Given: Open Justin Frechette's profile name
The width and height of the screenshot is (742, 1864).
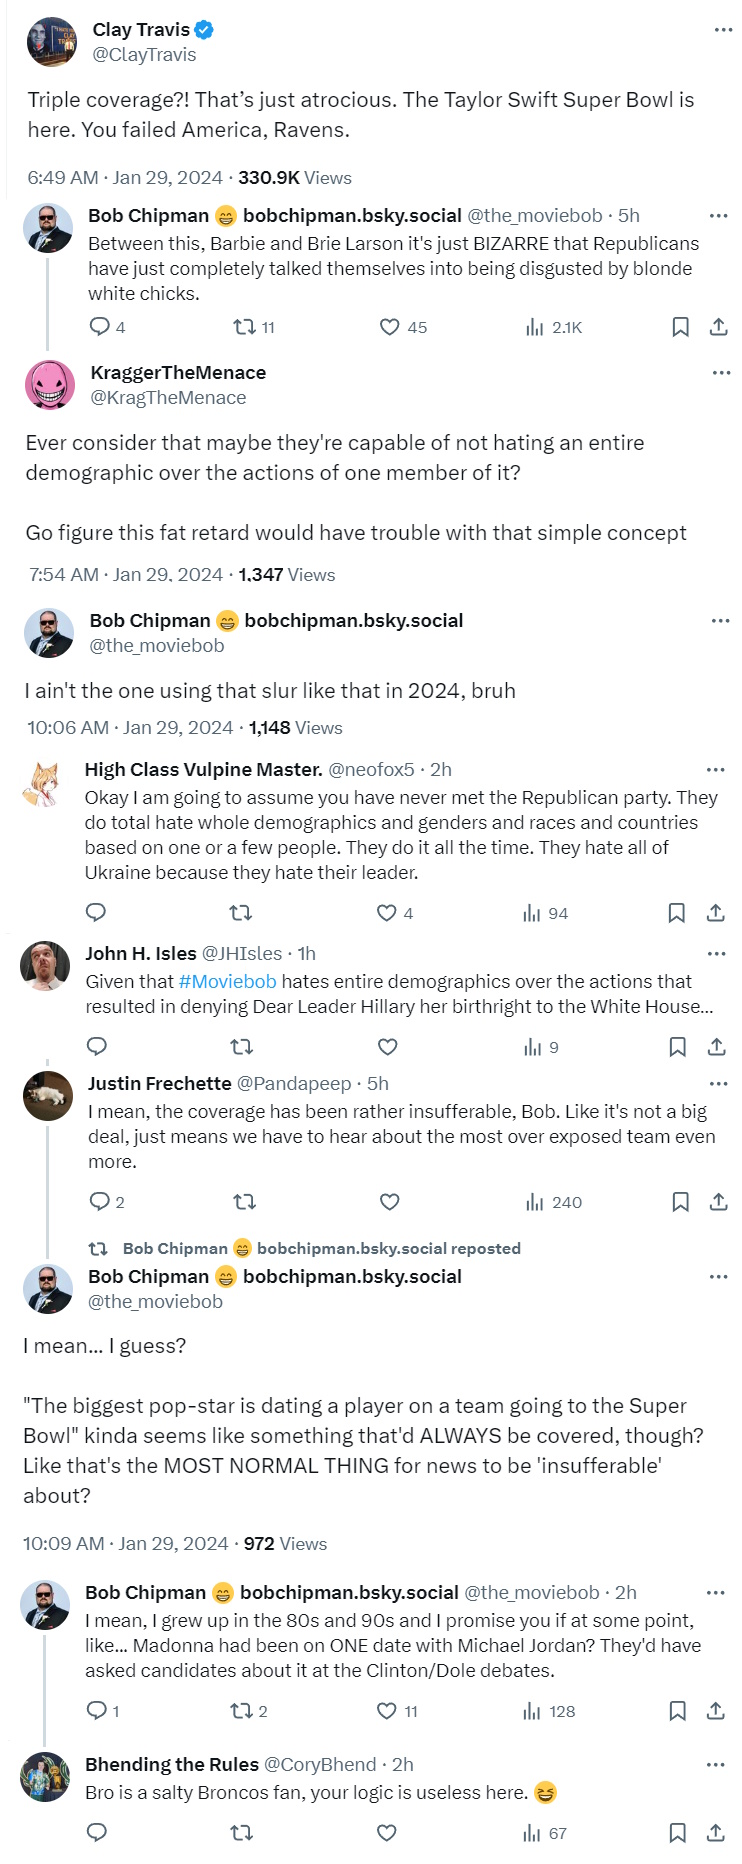Looking at the screenshot, I should [159, 1084].
